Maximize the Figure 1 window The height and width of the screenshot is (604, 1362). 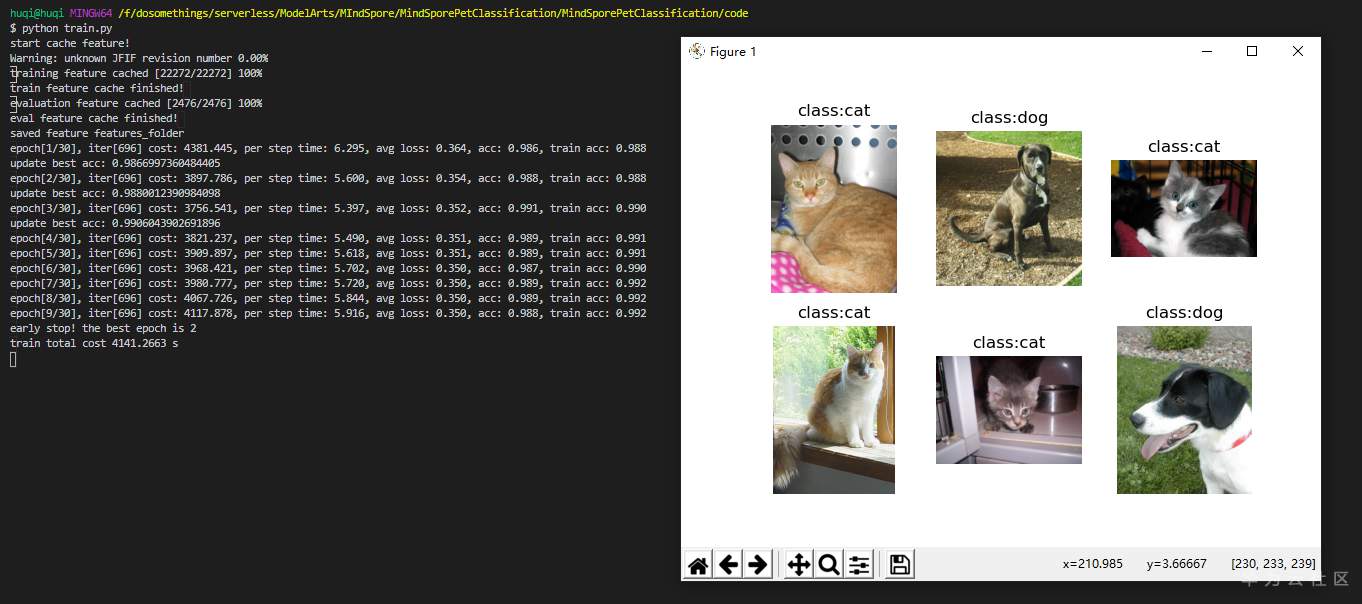coord(1252,51)
